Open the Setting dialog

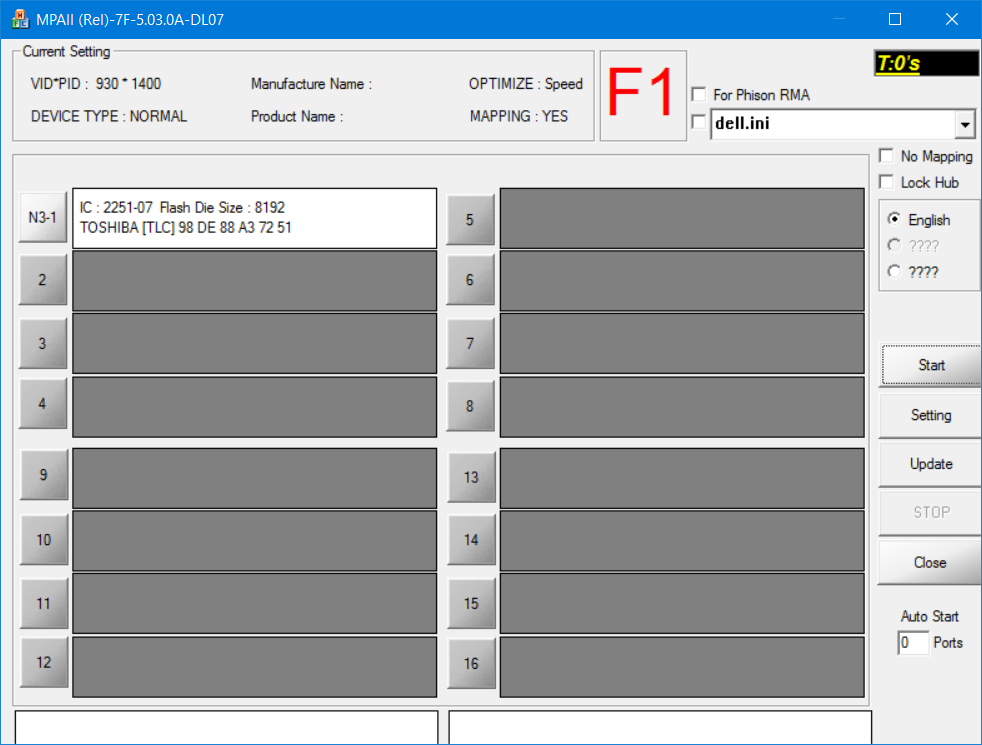point(931,415)
